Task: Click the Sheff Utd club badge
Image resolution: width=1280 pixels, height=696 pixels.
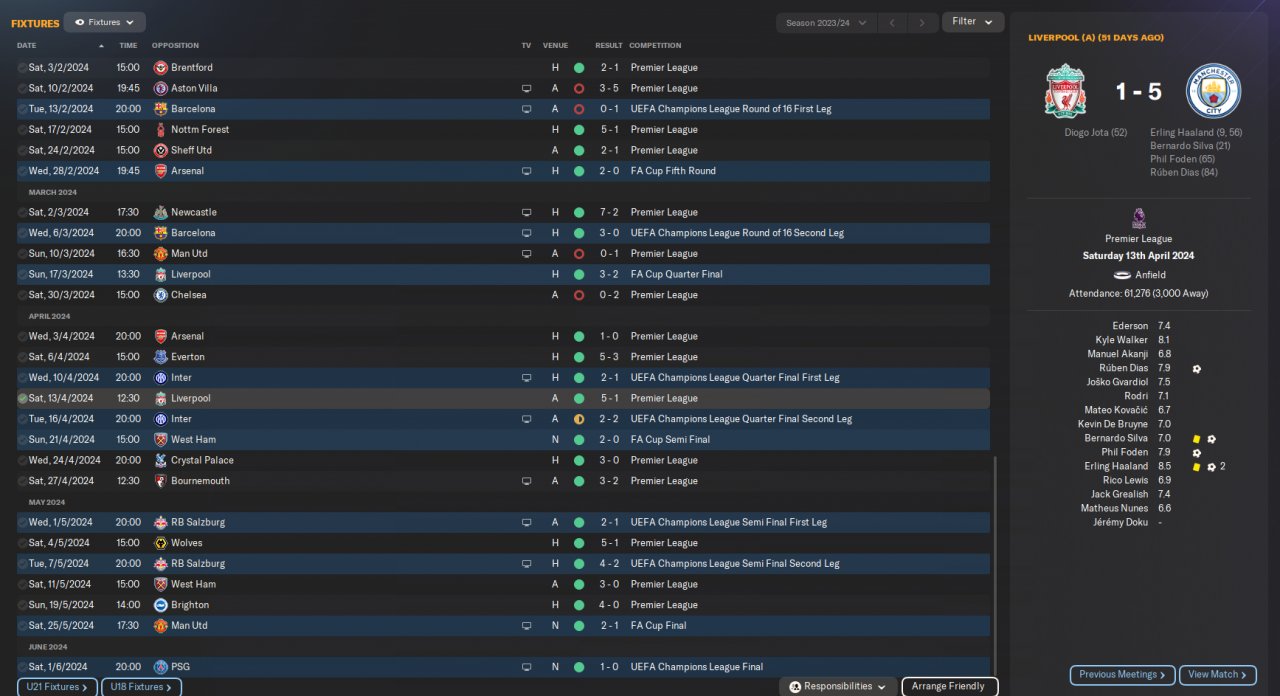Action: point(160,150)
